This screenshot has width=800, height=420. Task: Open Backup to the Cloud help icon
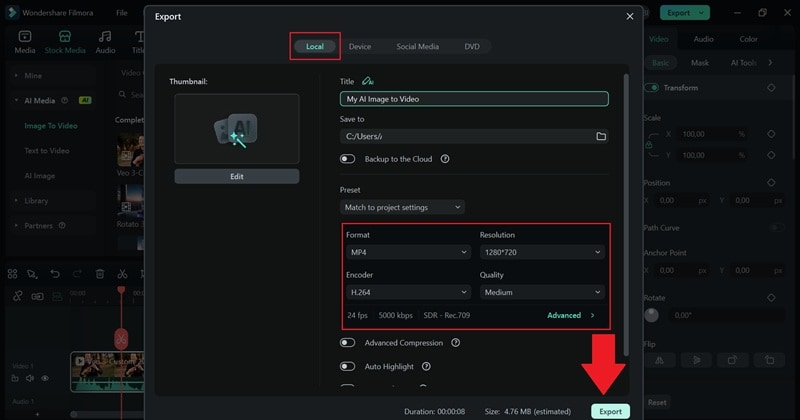445,159
